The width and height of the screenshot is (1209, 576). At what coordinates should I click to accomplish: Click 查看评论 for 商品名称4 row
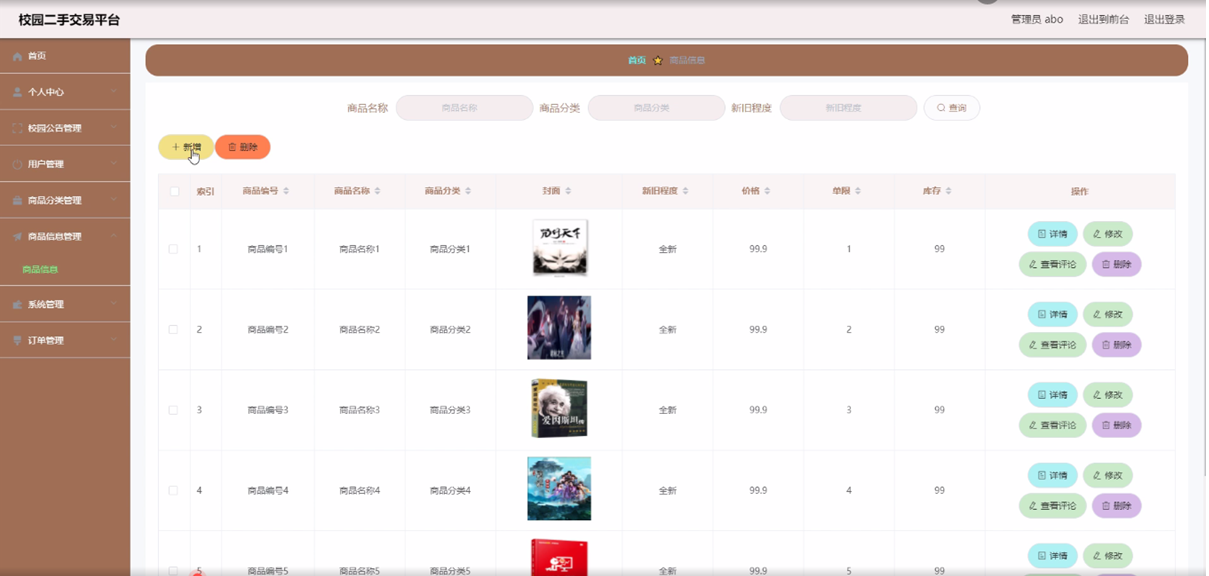1052,506
